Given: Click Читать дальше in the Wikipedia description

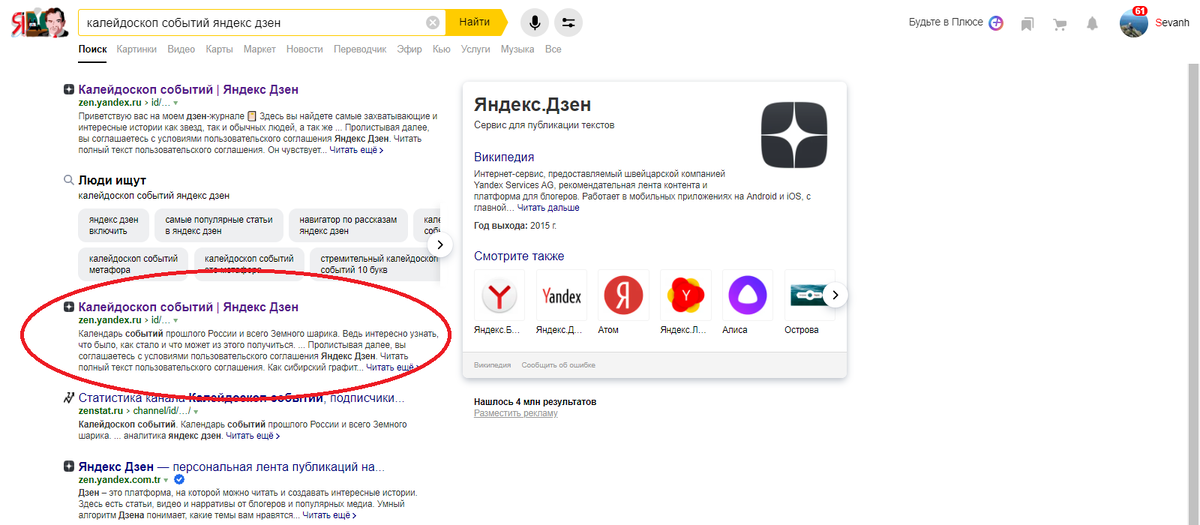Looking at the screenshot, I should click(x=549, y=208).
